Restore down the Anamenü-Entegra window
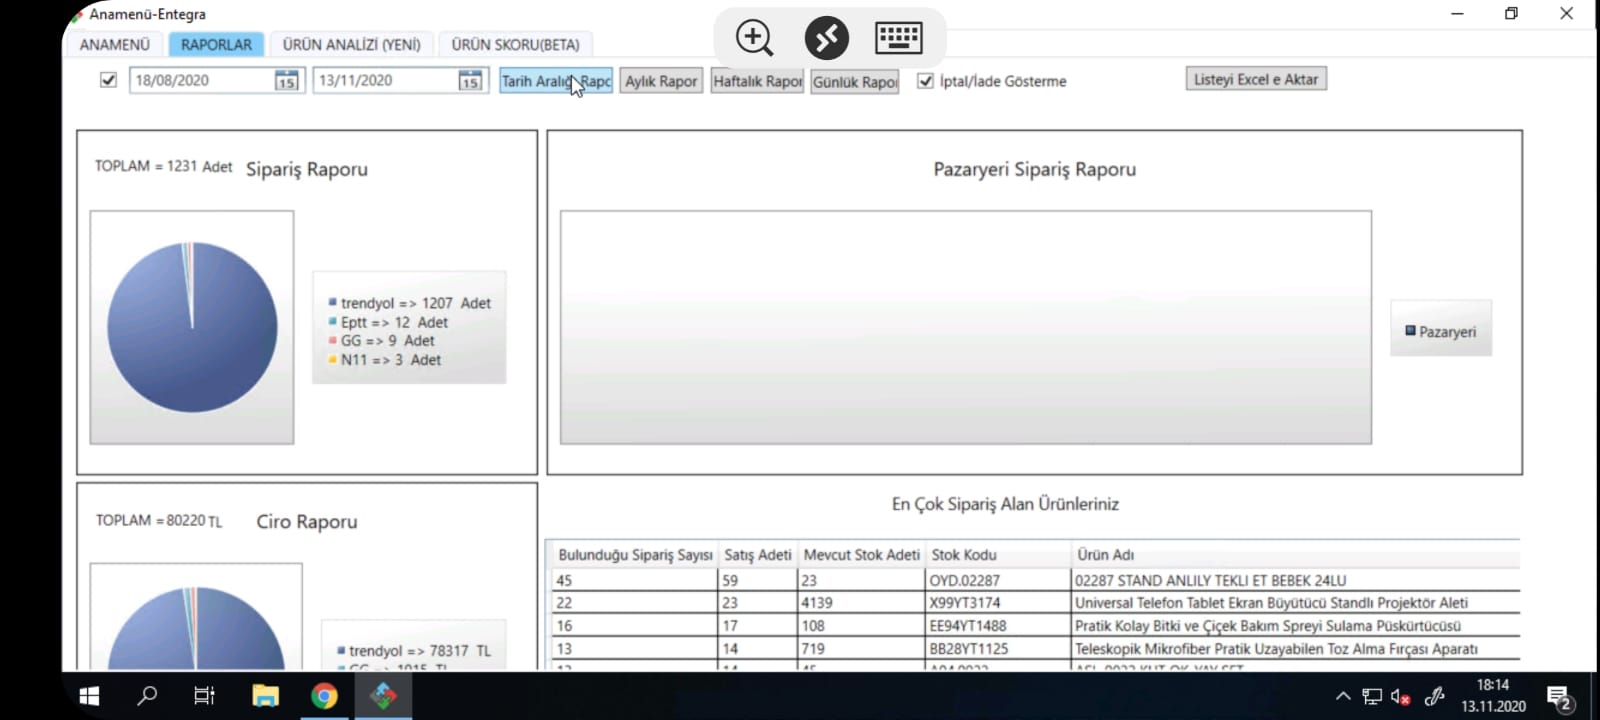 coord(1511,14)
